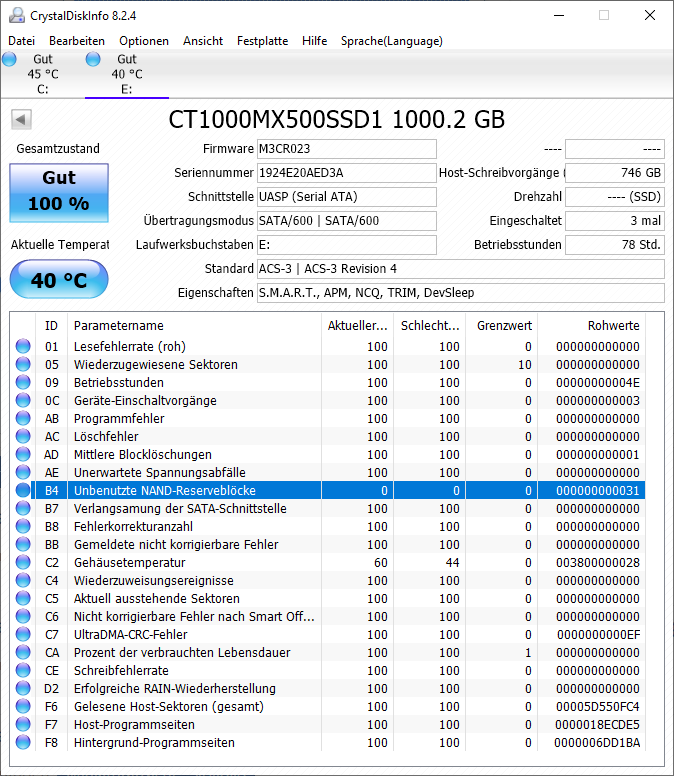Click the Seriennummer field 1924E20AED3A
This screenshot has width=674, height=776.
346,173
